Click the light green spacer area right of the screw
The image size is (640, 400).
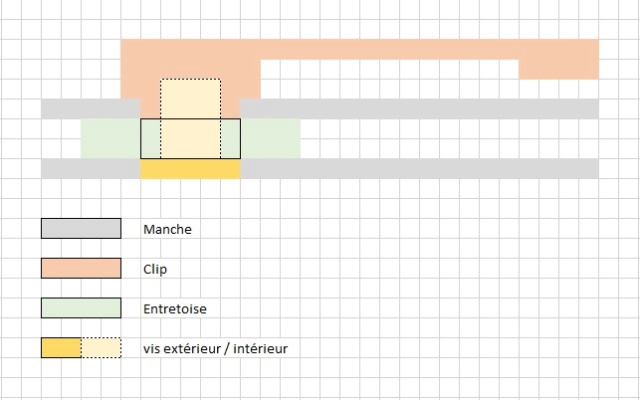271,138
